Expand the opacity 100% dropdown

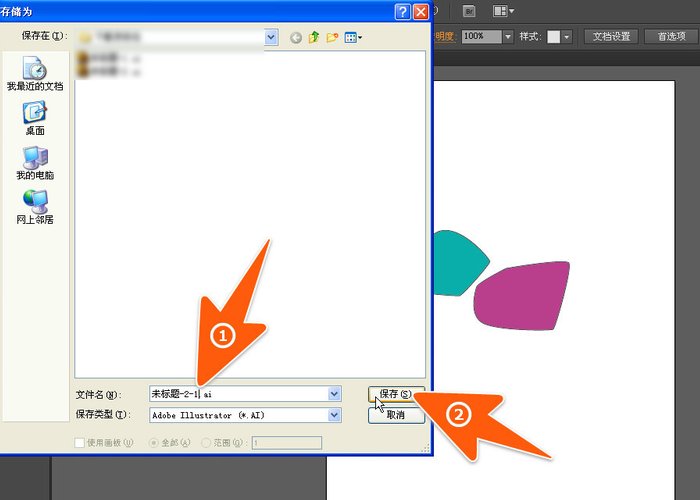pyautogui.click(x=508, y=36)
